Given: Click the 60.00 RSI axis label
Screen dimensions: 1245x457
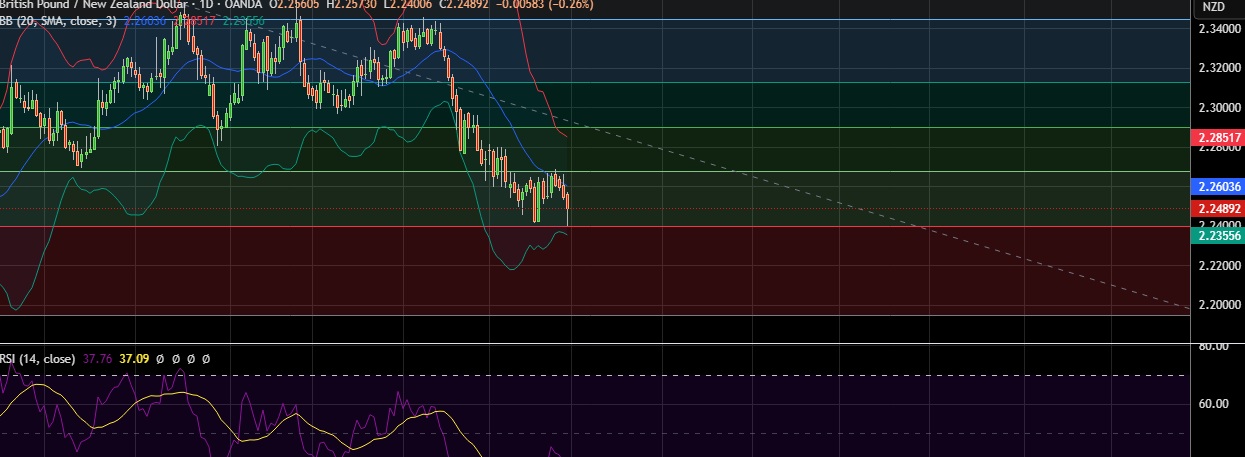Looking at the screenshot, I should point(1213,403).
